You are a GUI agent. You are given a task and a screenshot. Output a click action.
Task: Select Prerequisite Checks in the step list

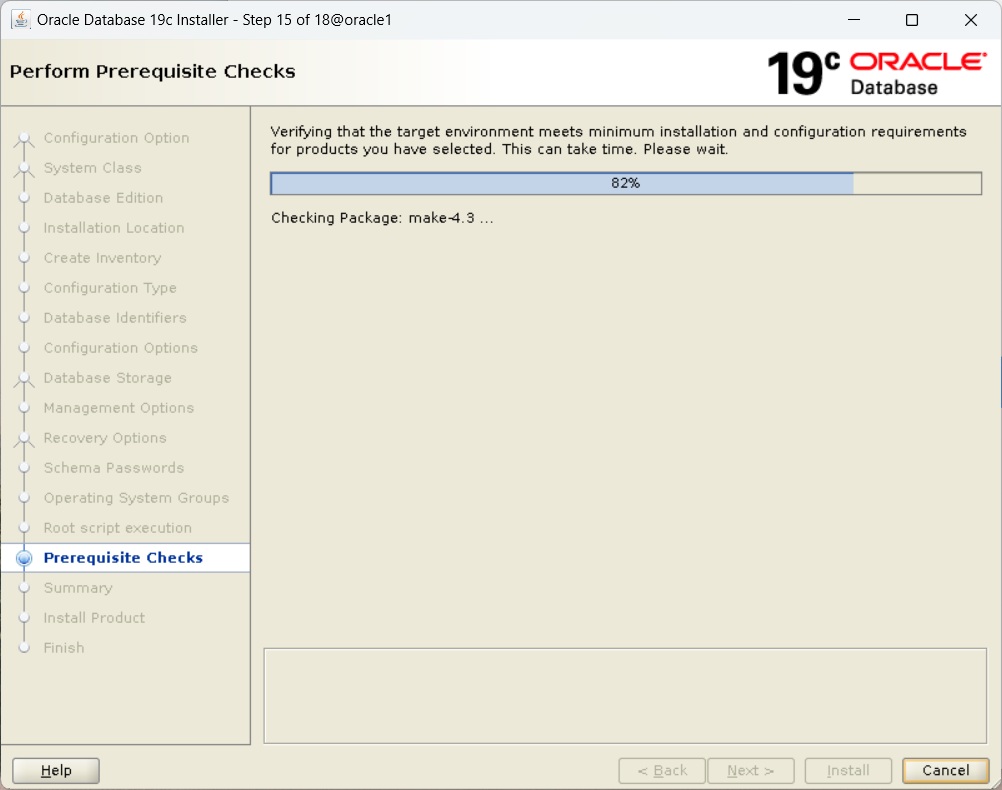pyautogui.click(x=123, y=558)
